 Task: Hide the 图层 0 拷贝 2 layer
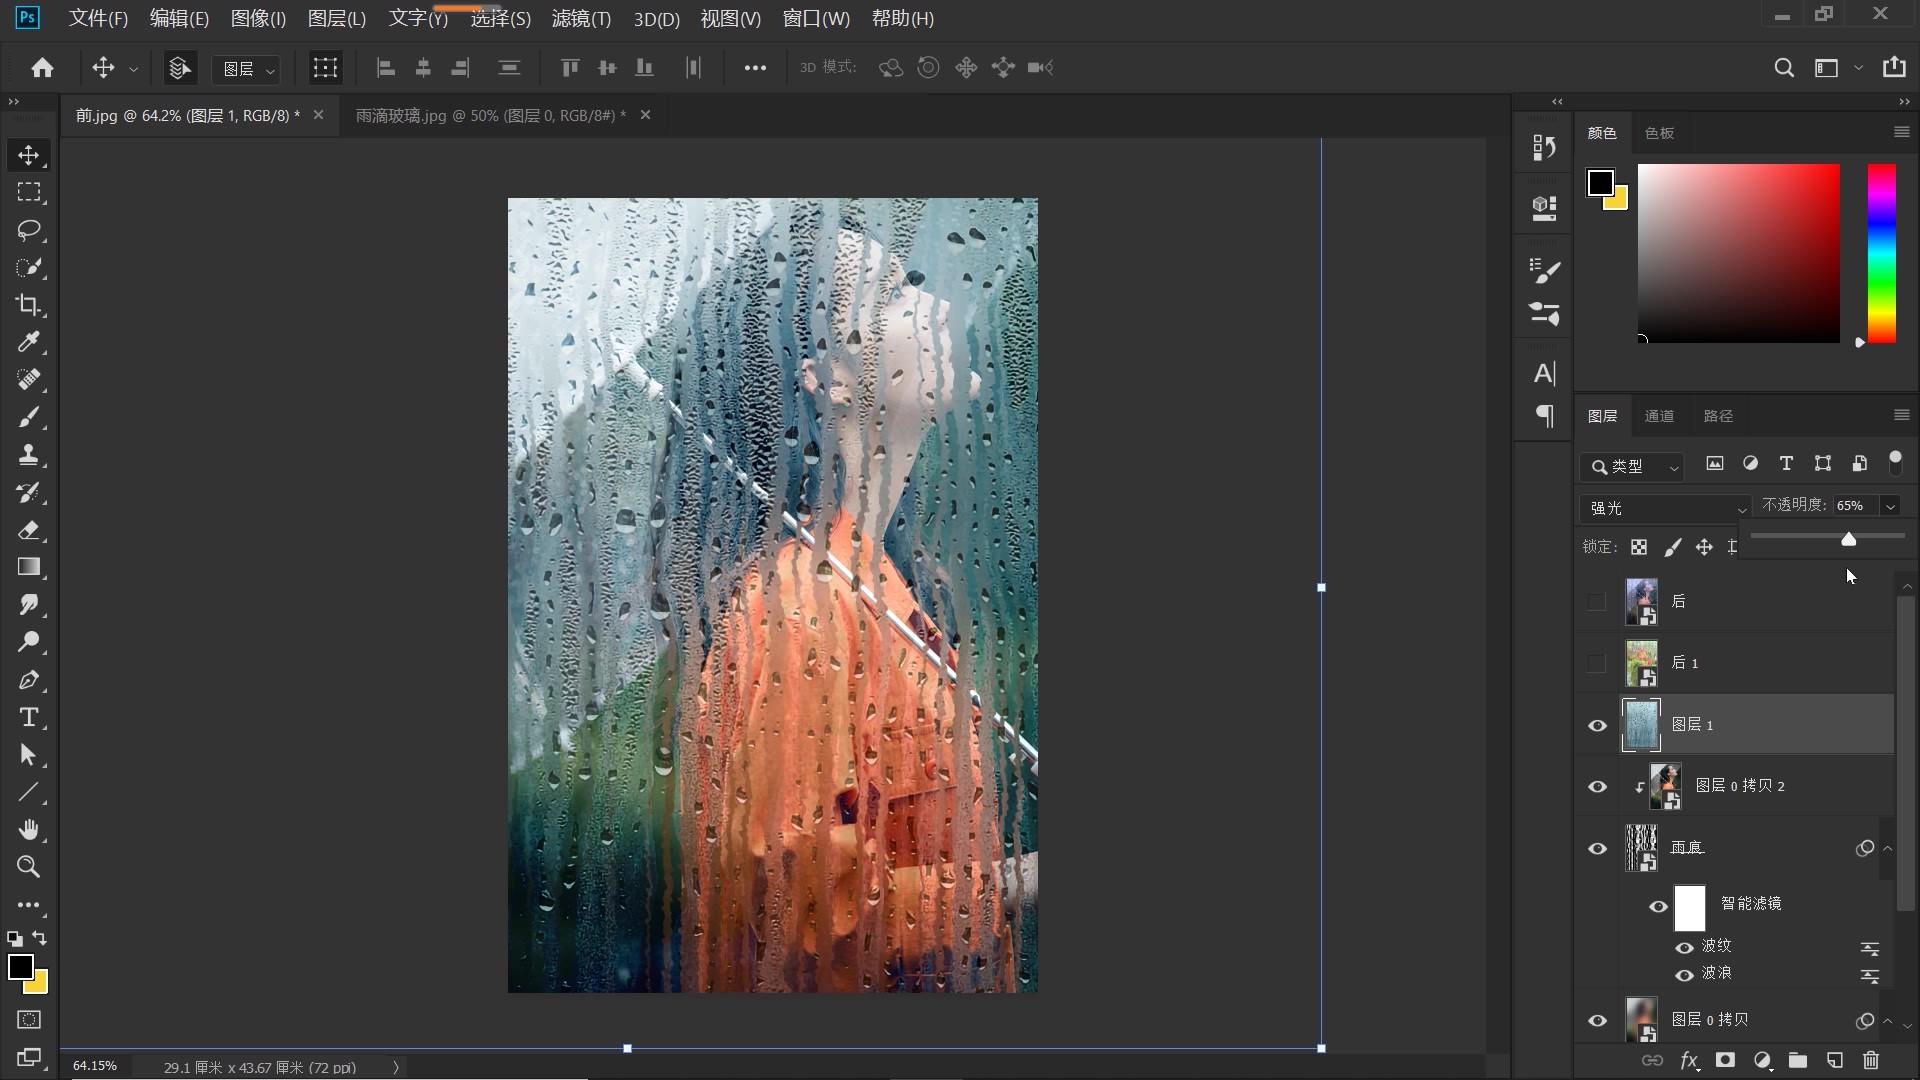[1597, 787]
